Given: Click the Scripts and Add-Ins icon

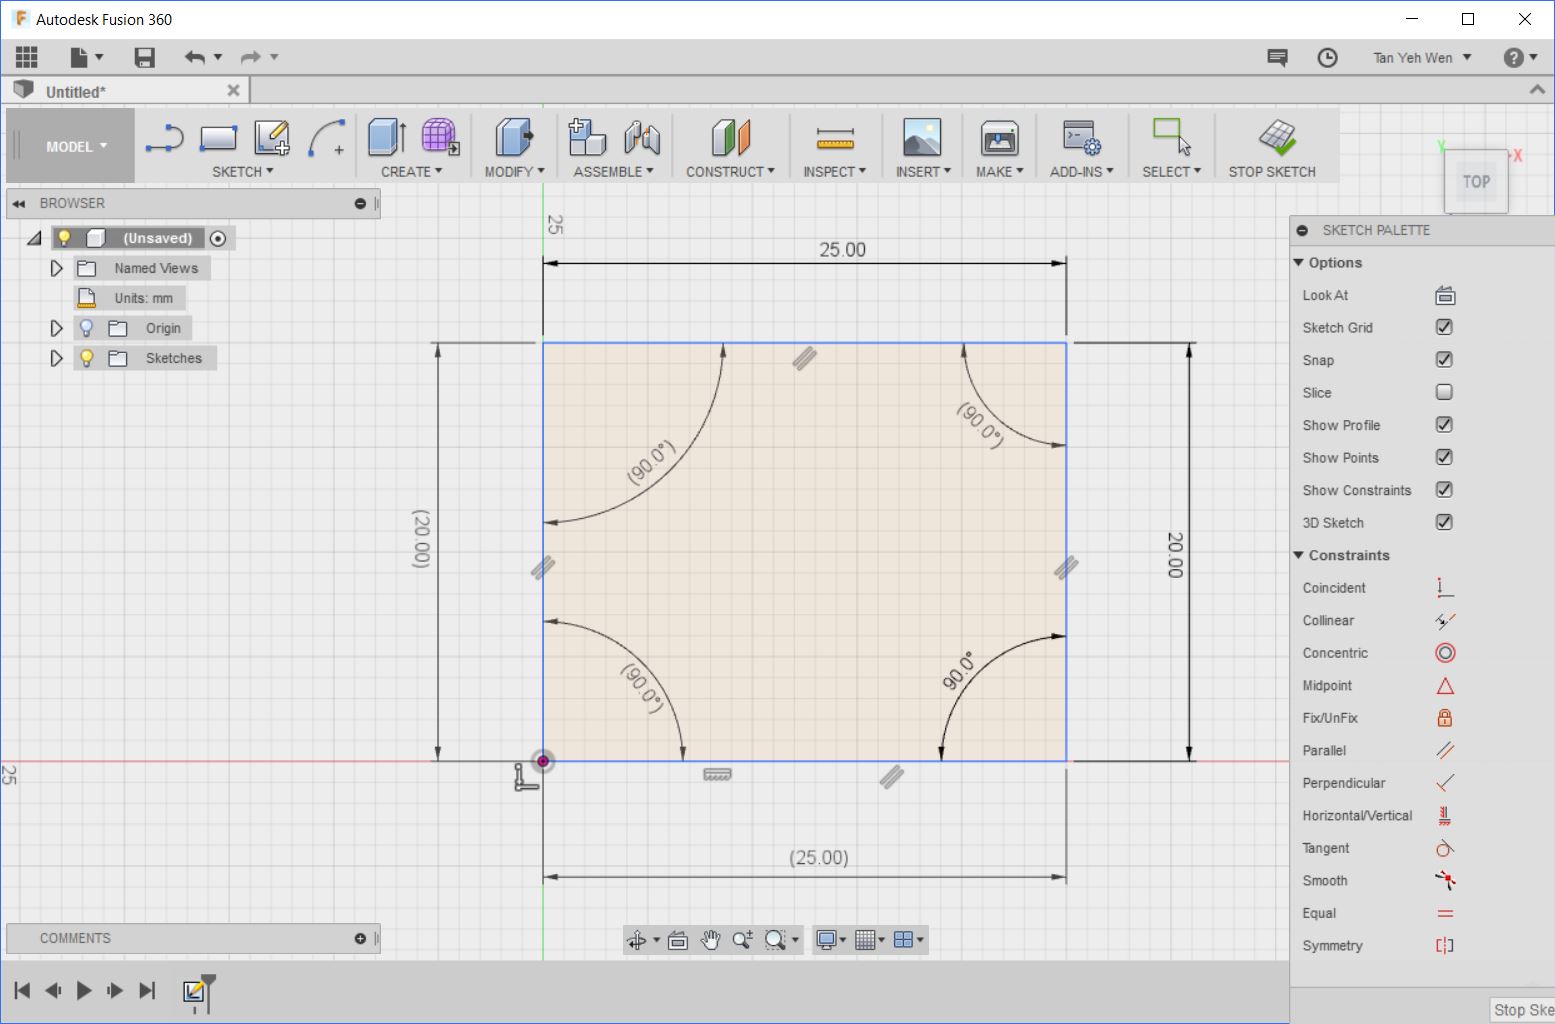Looking at the screenshot, I should pyautogui.click(x=1081, y=137).
